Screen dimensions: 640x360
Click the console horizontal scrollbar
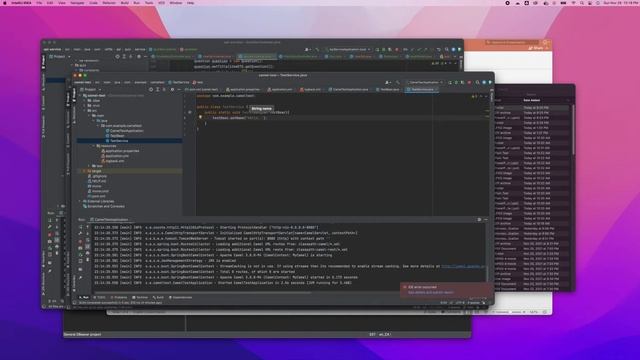coord(202,292)
